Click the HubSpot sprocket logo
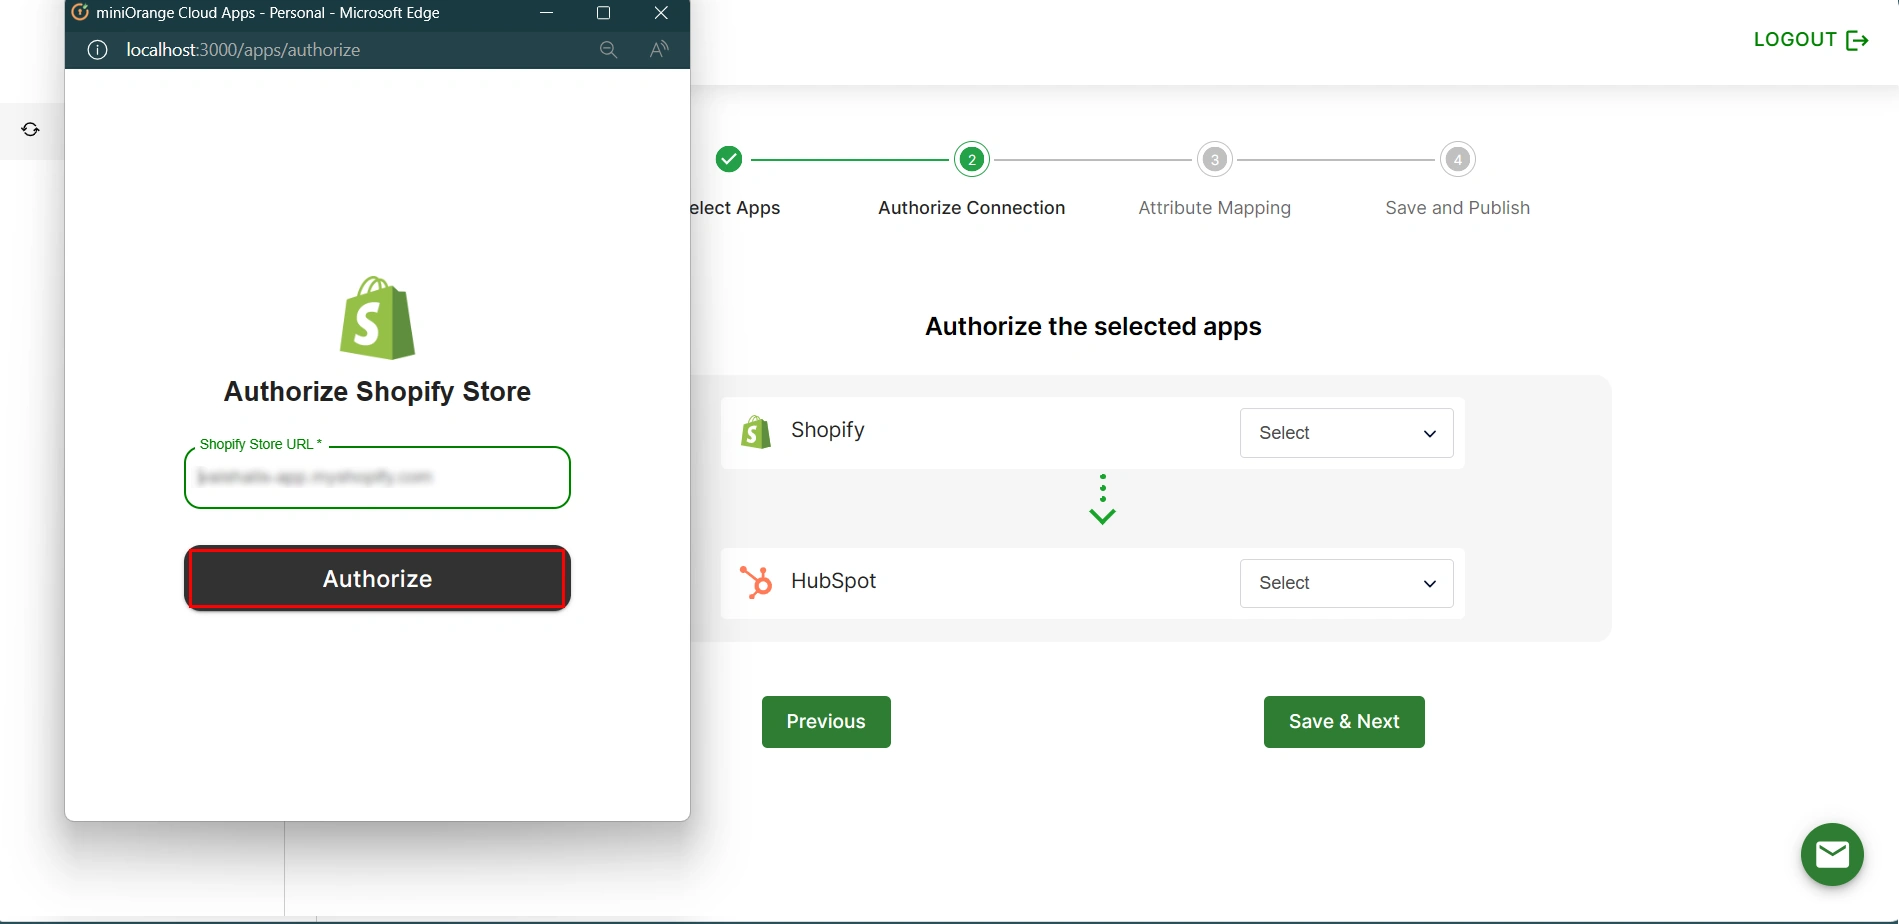The width and height of the screenshot is (1899, 924). pyautogui.click(x=756, y=581)
